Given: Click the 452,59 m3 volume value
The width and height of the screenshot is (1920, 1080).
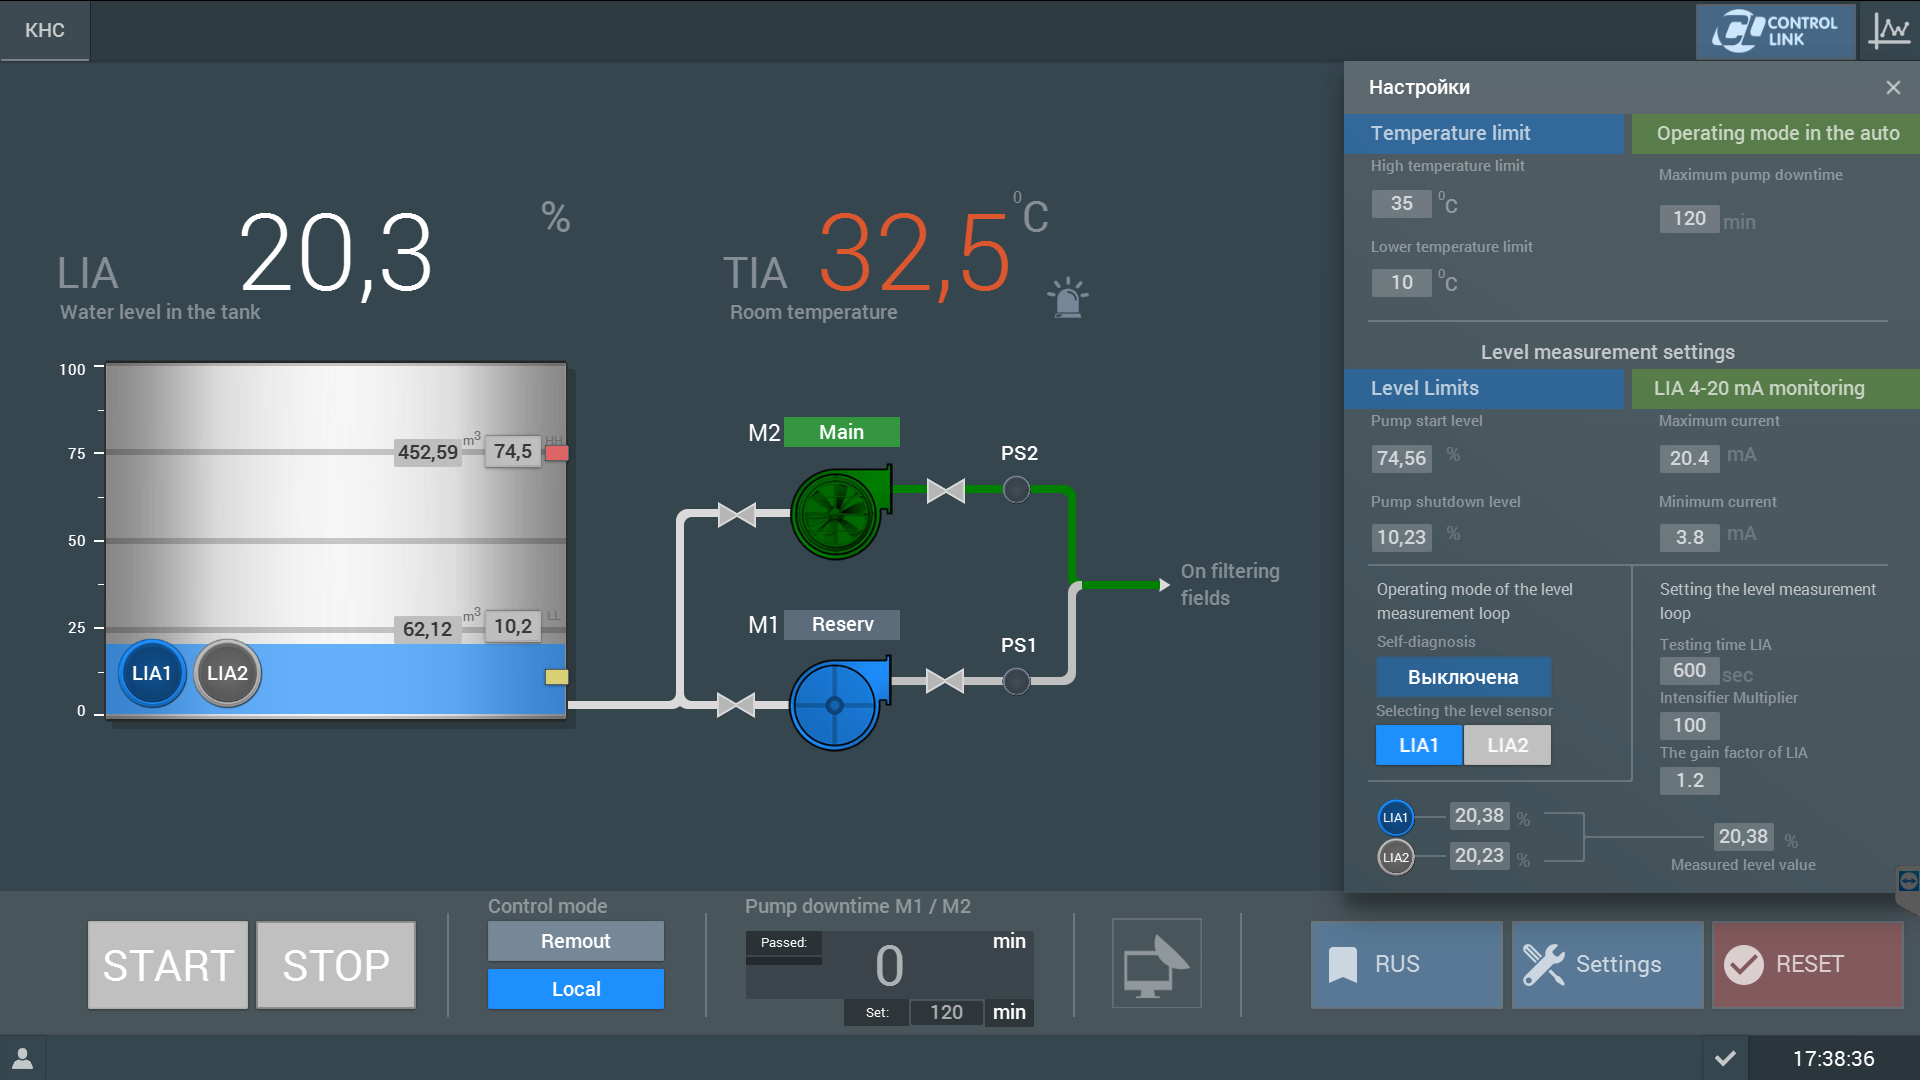Looking at the screenshot, I should [428, 452].
